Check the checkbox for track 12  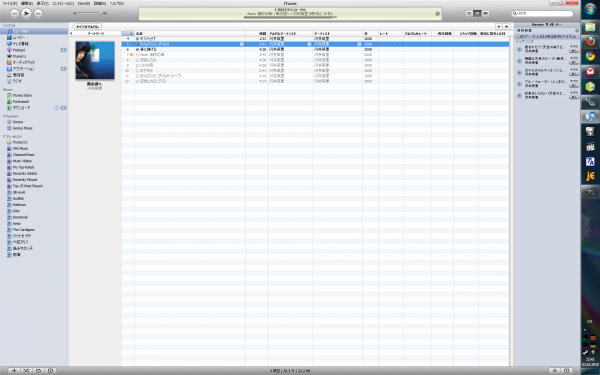tap(137, 81)
